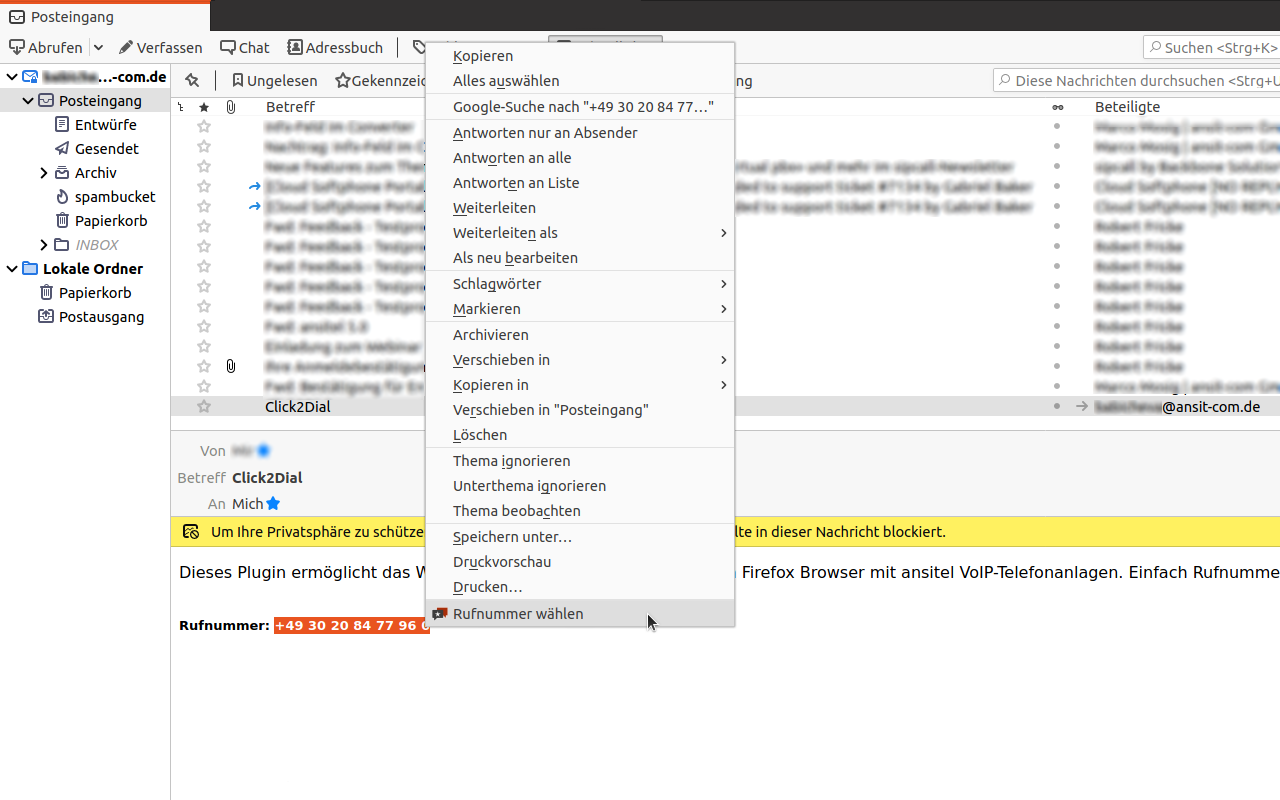Click the pushpin quick filter icon

click(192, 80)
